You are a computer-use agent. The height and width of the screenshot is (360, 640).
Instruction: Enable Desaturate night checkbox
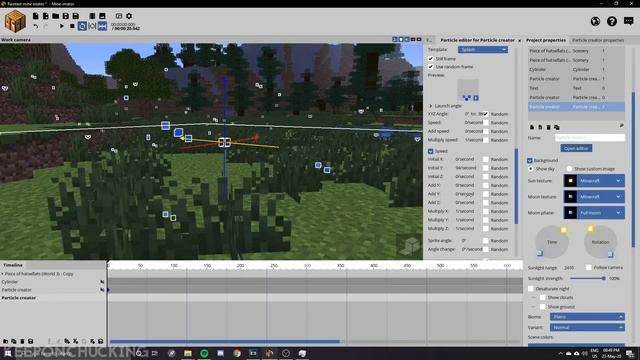531,289
